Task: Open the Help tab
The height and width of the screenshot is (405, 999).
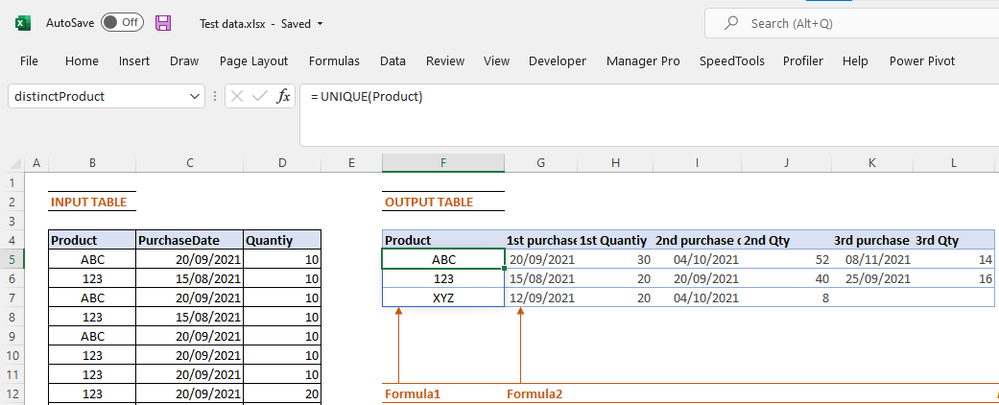Action: (x=855, y=61)
